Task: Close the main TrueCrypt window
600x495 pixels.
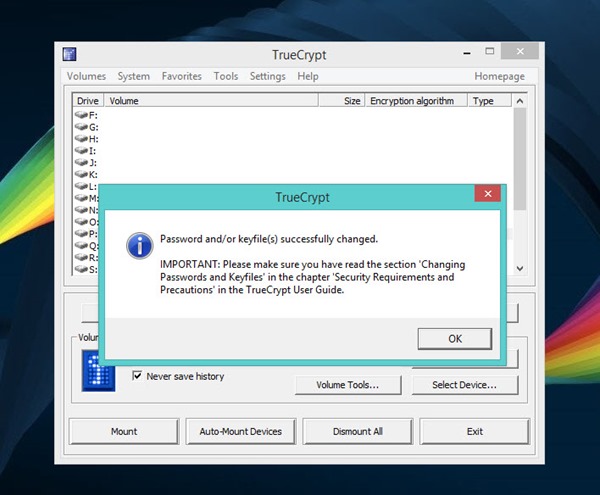Action: point(520,51)
